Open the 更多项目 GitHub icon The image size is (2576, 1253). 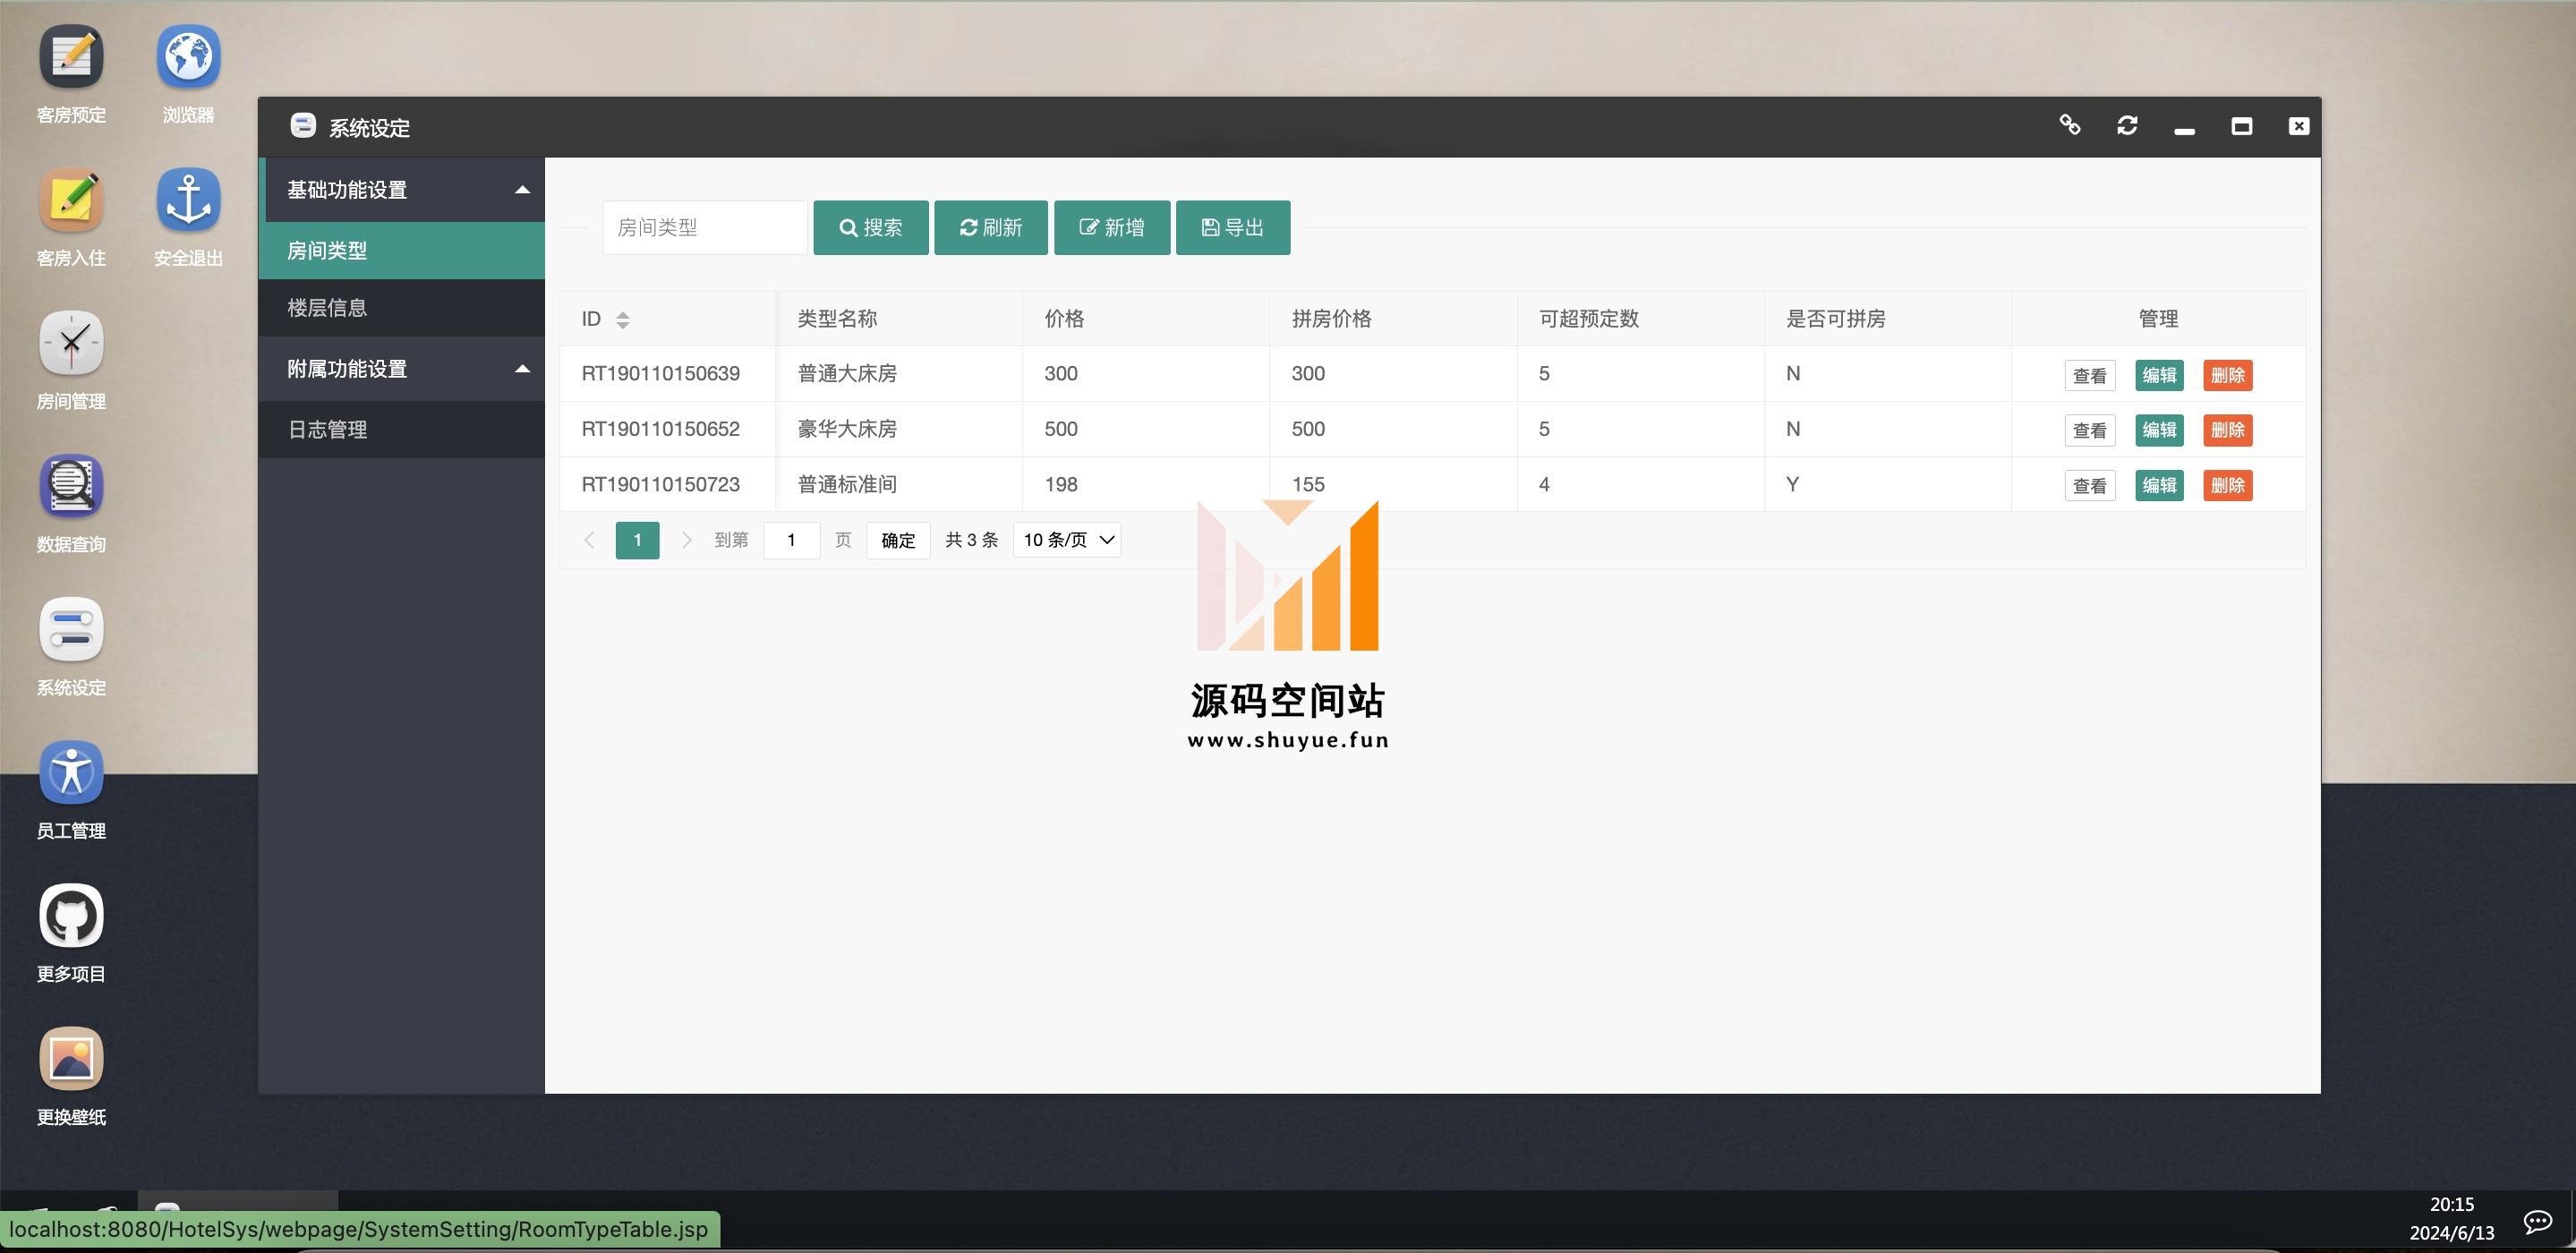(x=71, y=915)
